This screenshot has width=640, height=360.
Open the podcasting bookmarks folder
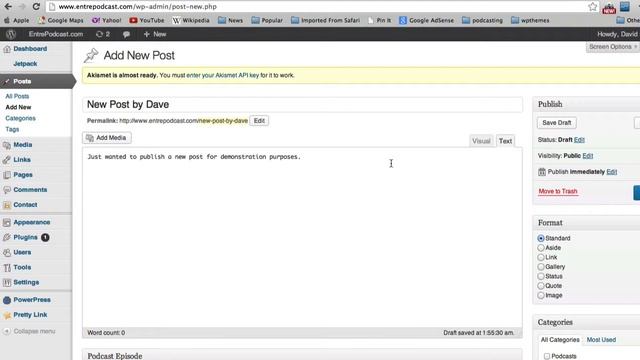click(482, 20)
